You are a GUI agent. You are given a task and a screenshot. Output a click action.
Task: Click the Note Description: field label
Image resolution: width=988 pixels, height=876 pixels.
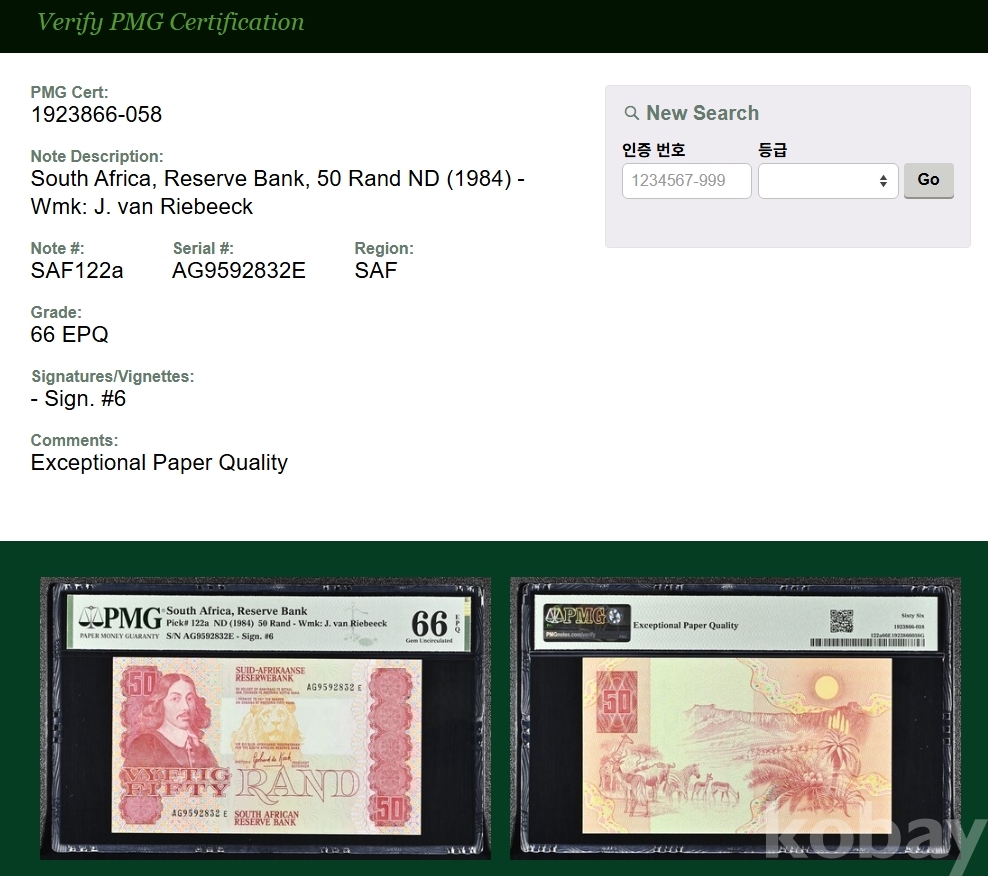(x=97, y=156)
